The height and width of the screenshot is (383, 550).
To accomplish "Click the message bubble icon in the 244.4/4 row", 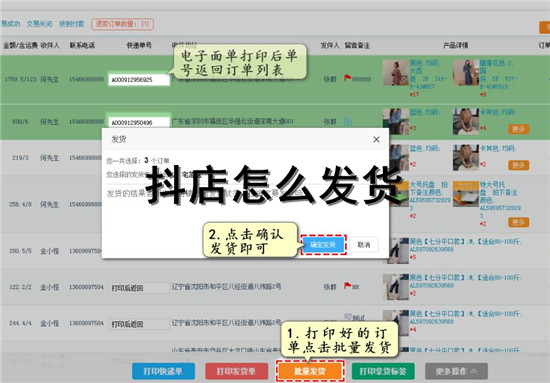I will click(x=348, y=316).
